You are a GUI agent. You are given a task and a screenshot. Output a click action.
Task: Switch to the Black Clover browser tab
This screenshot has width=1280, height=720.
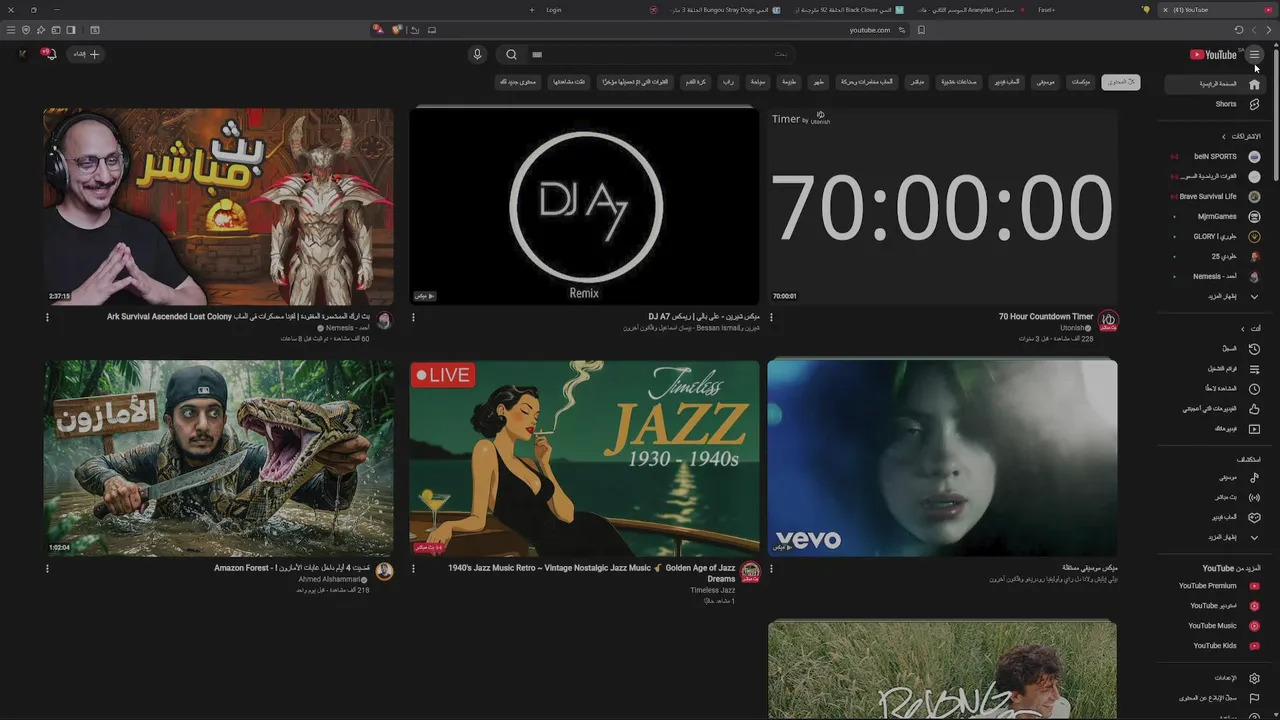point(850,10)
